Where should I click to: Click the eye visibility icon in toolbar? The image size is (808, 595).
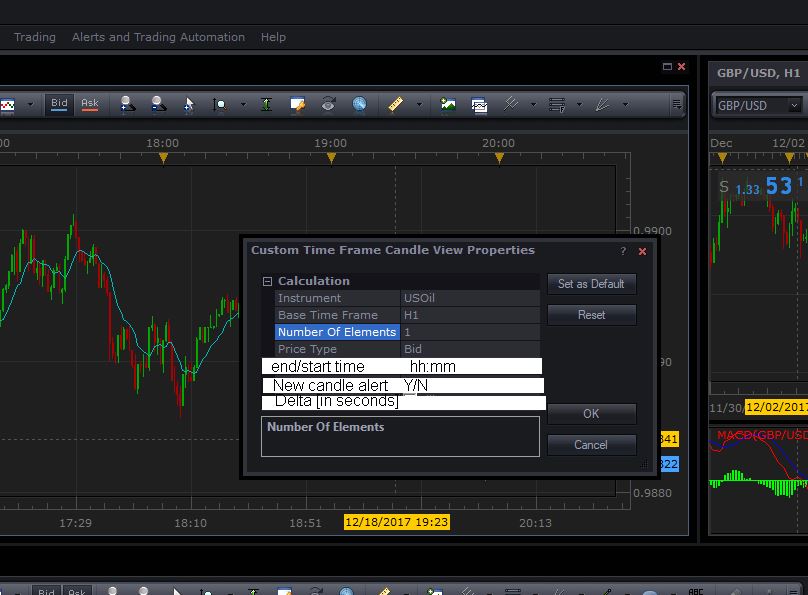point(328,104)
